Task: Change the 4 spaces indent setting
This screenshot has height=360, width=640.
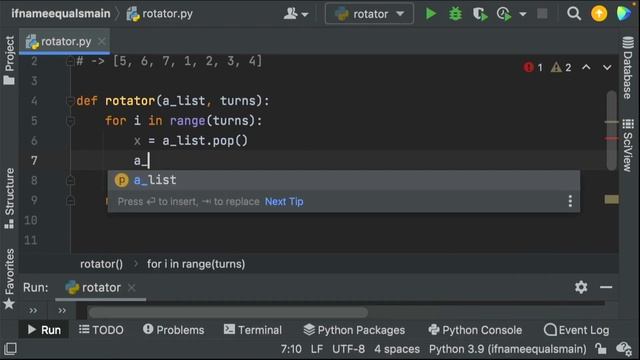Action: [397, 349]
